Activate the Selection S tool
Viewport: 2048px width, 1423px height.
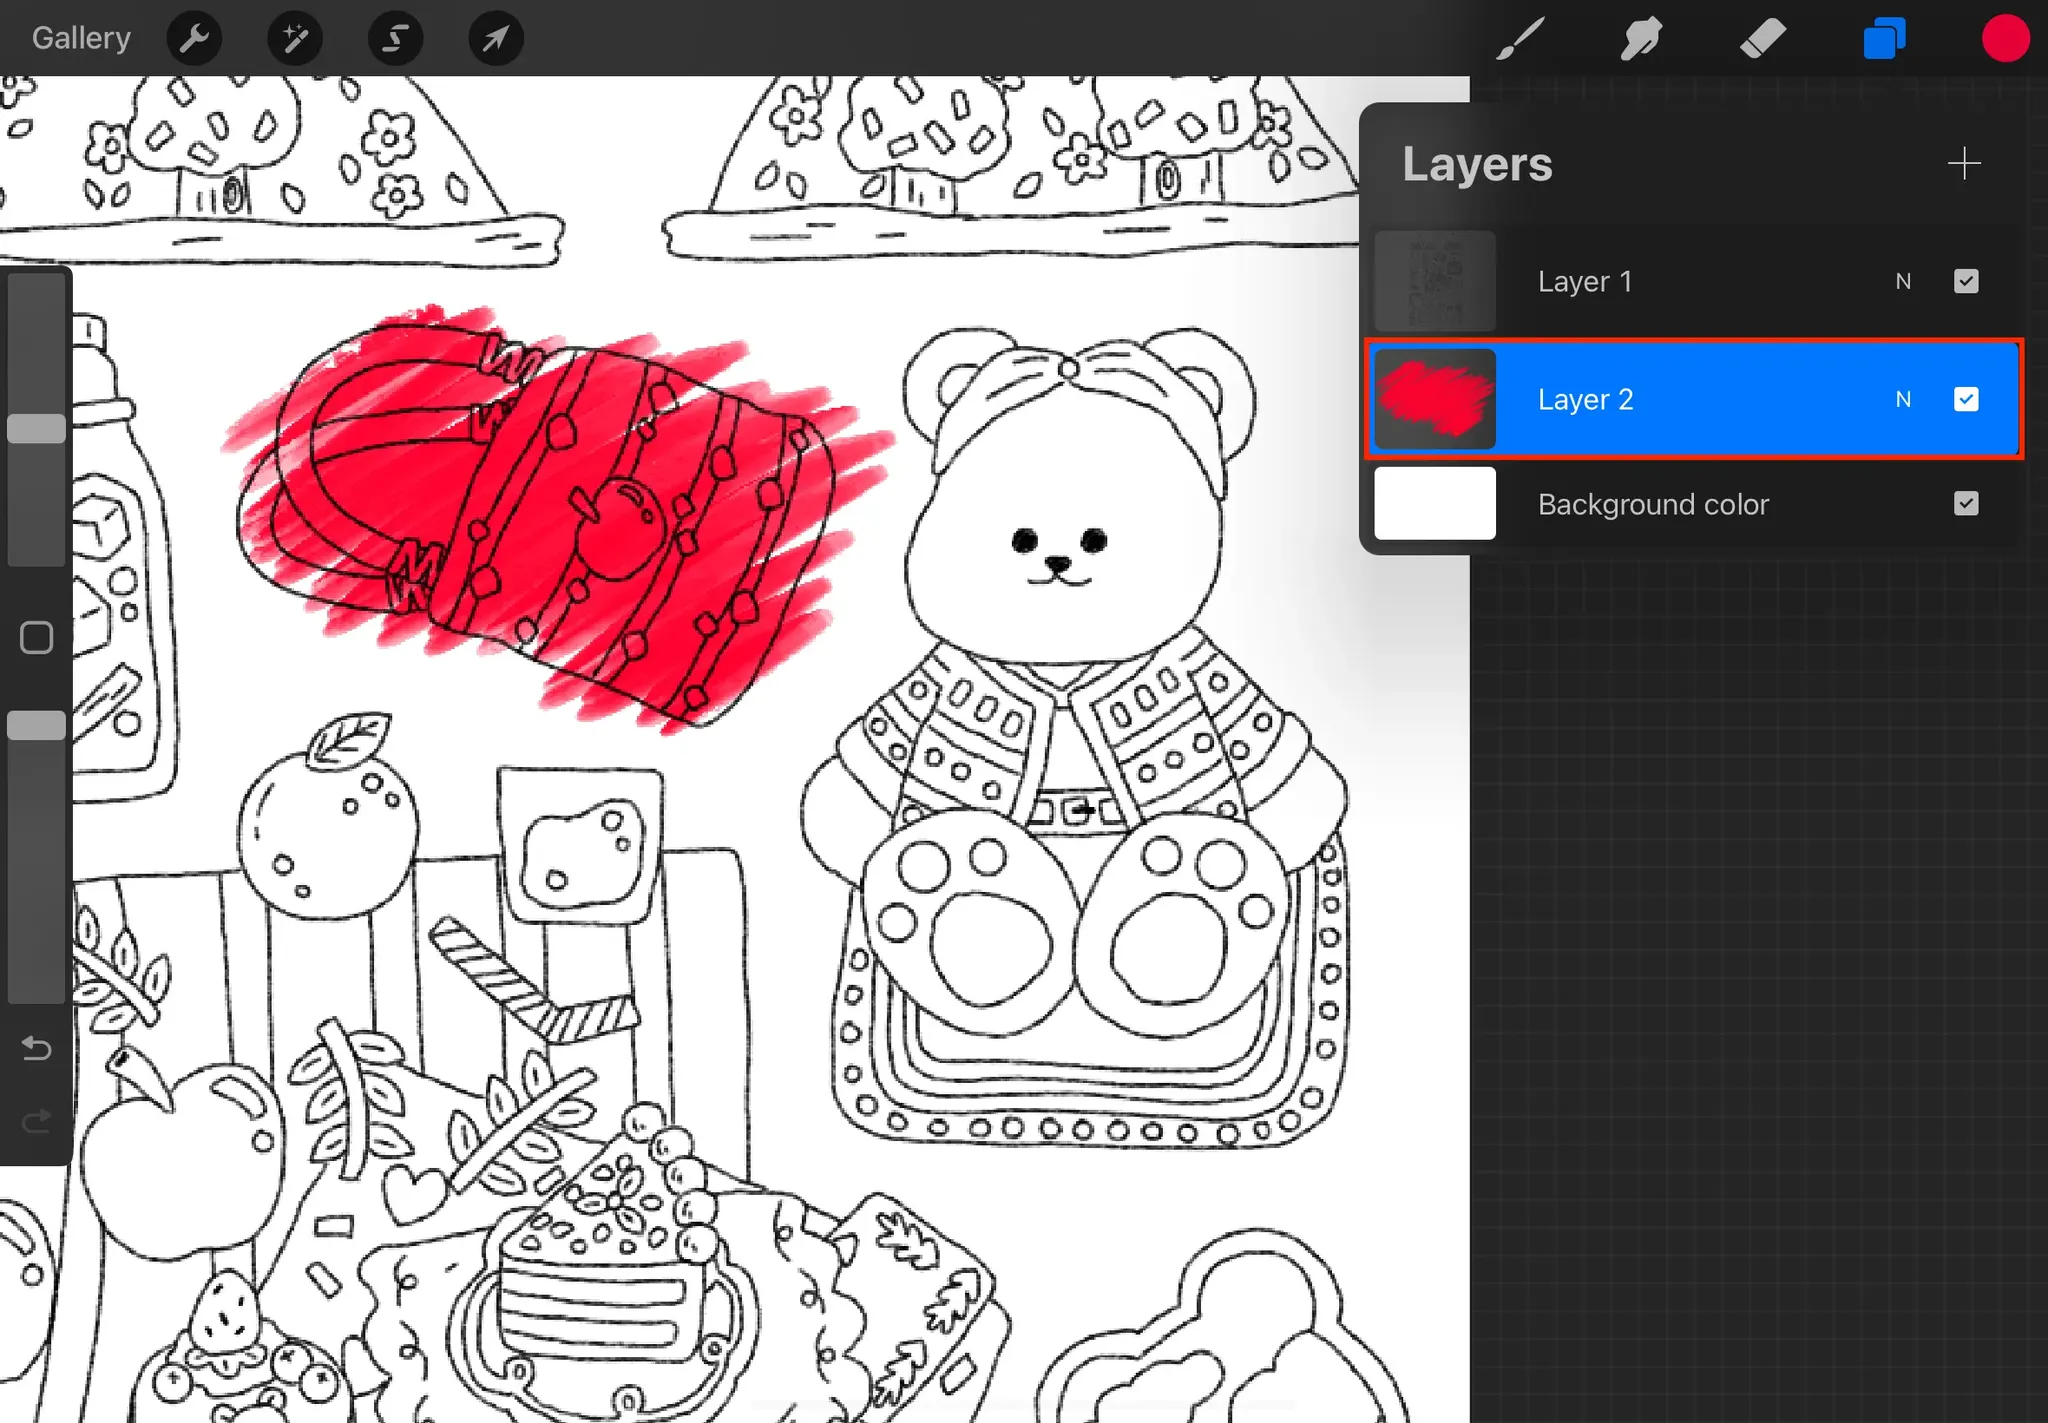click(x=396, y=39)
